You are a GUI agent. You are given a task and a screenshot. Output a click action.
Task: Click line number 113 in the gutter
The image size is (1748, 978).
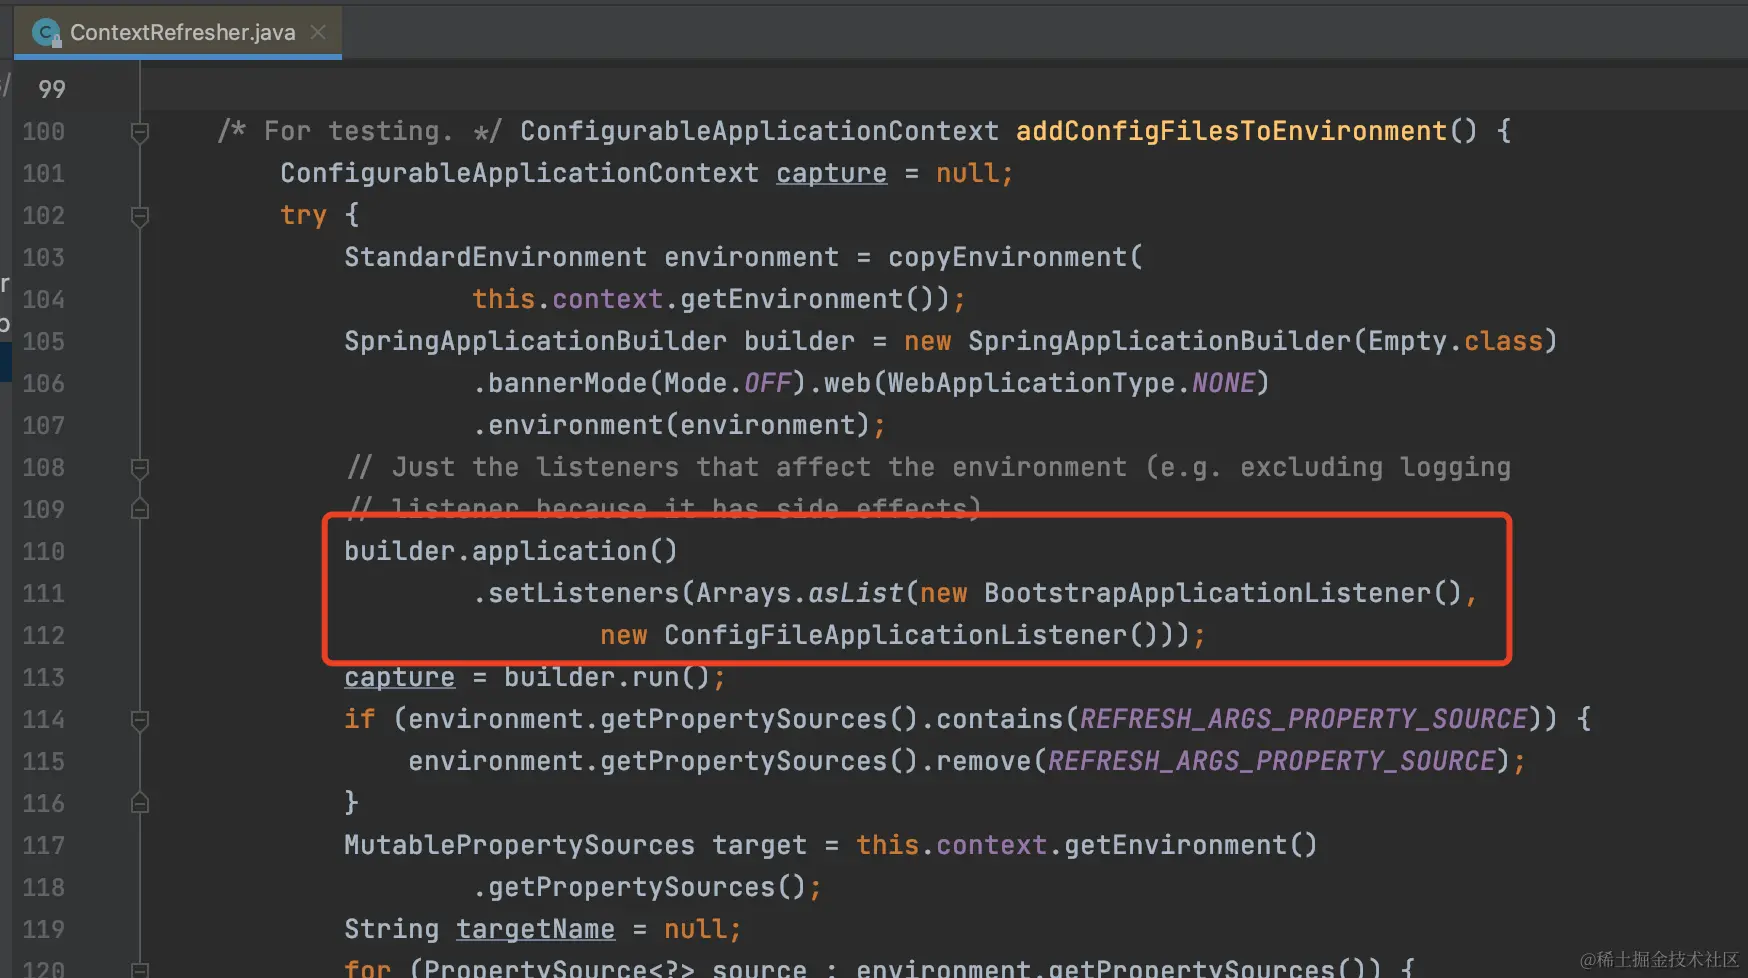[44, 677]
